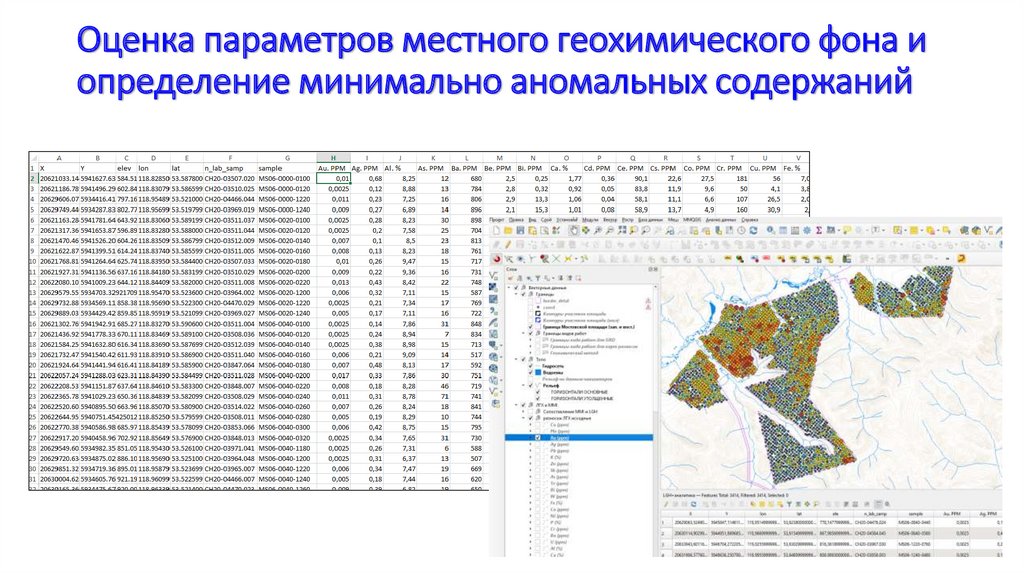Select Excel column H header
The width and height of the screenshot is (1024, 574).
coord(333,158)
